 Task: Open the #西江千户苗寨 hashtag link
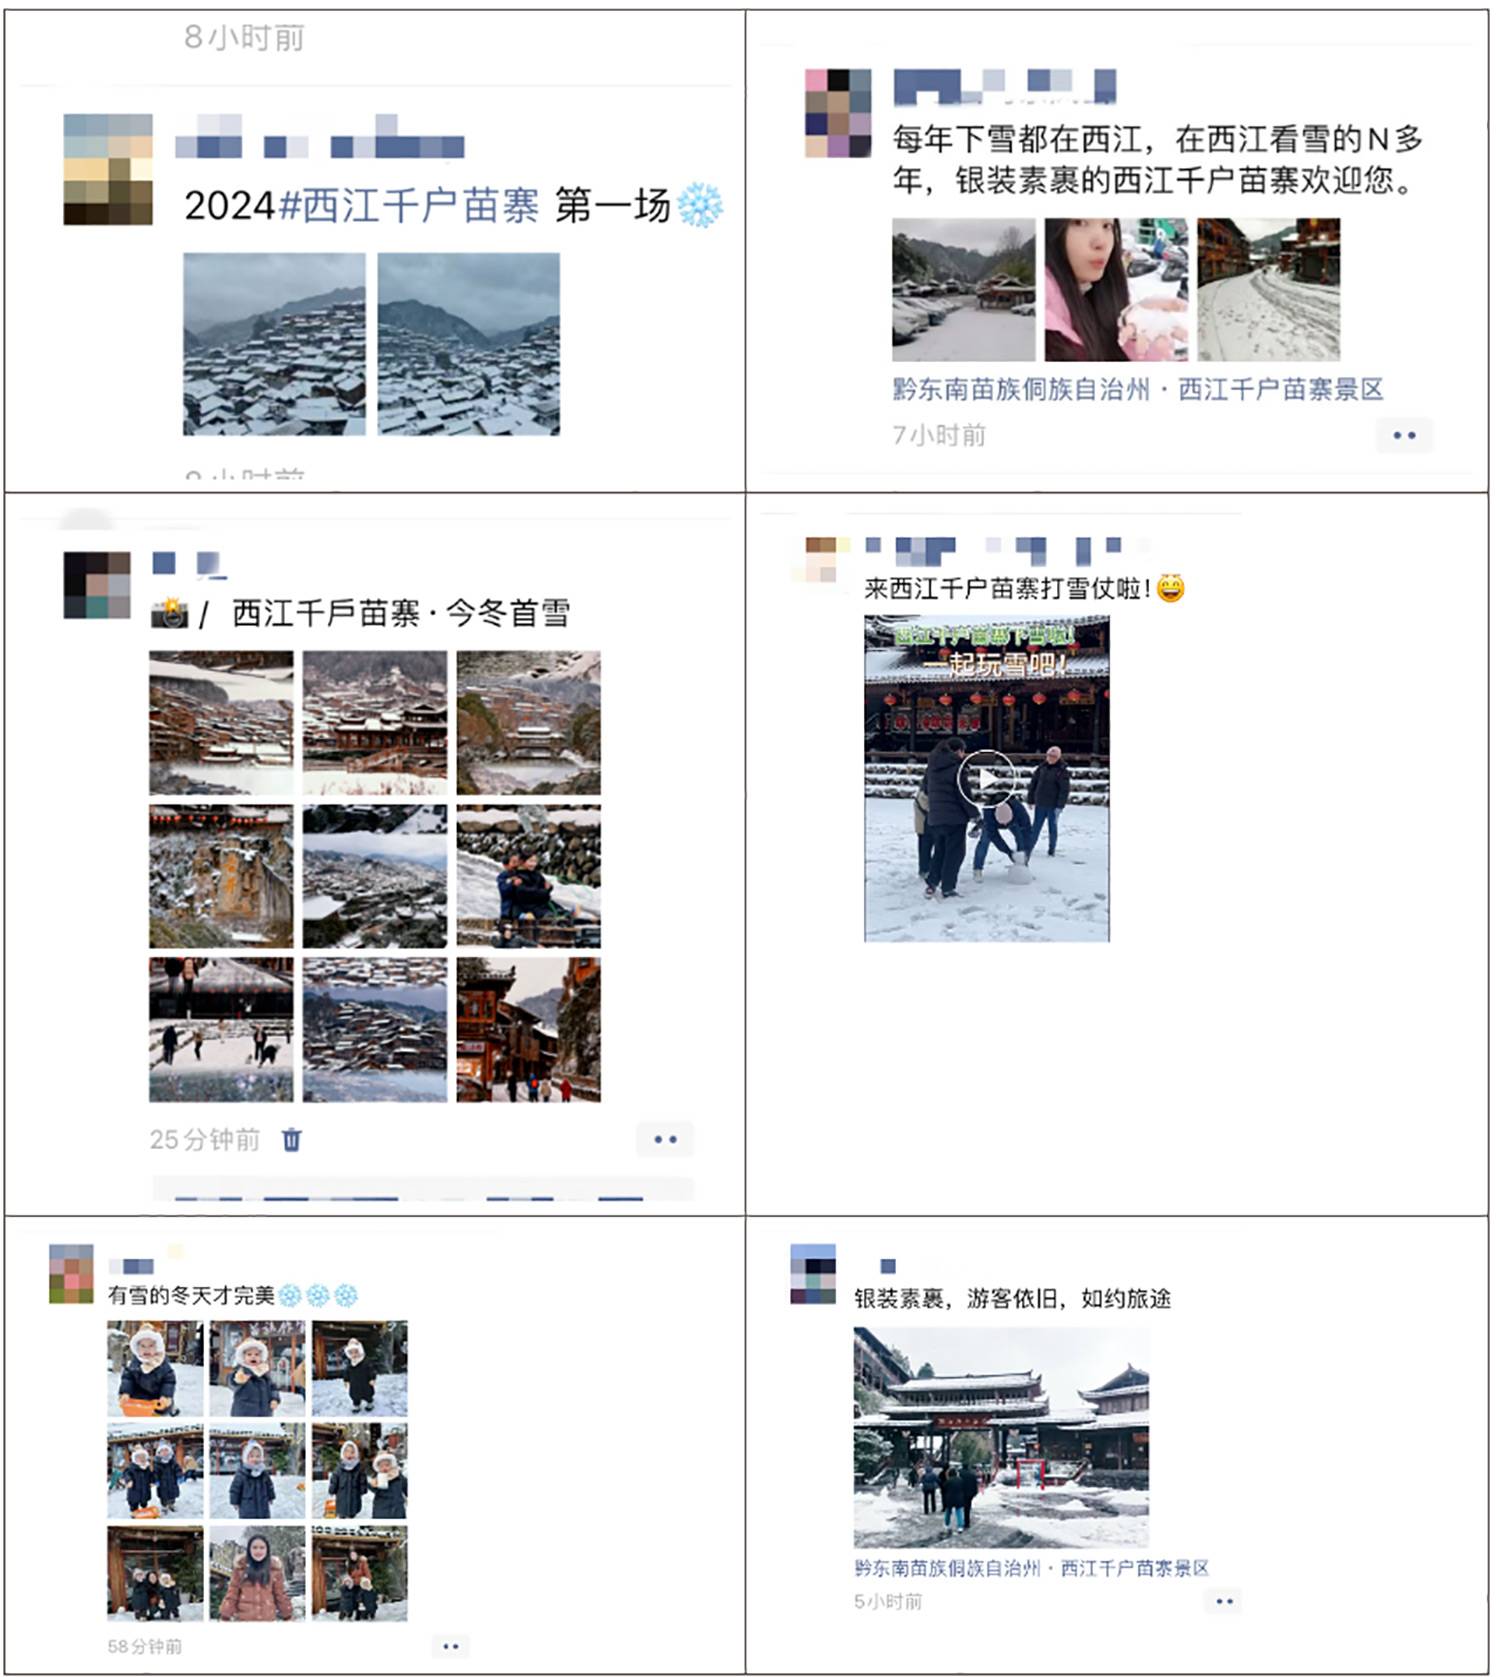[x=409, y=206]
